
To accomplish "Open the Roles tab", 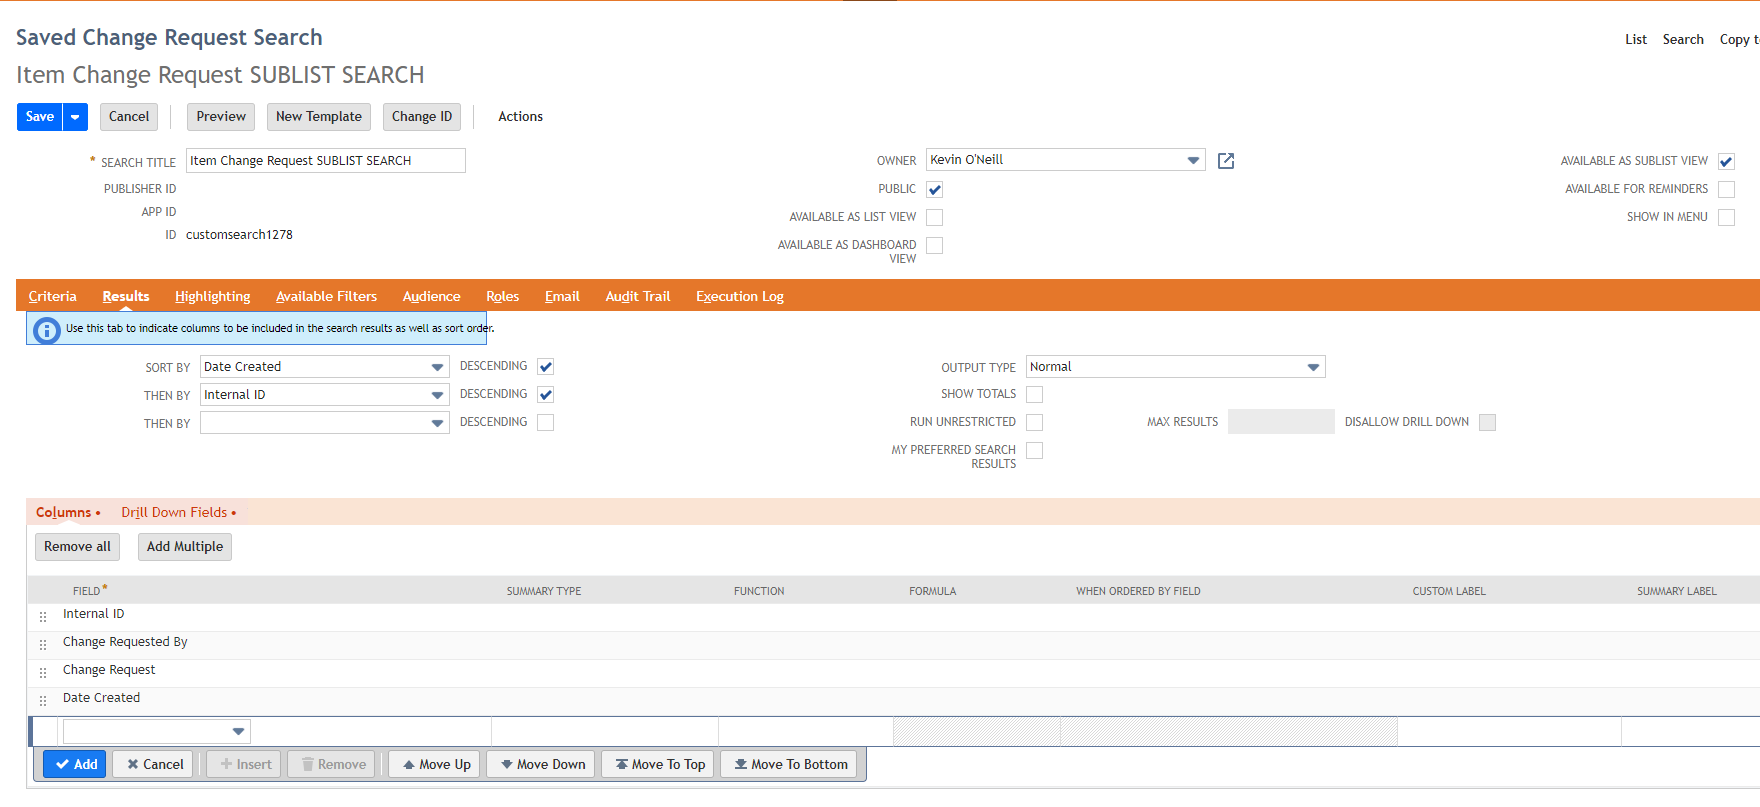I will tap(503, 297).
